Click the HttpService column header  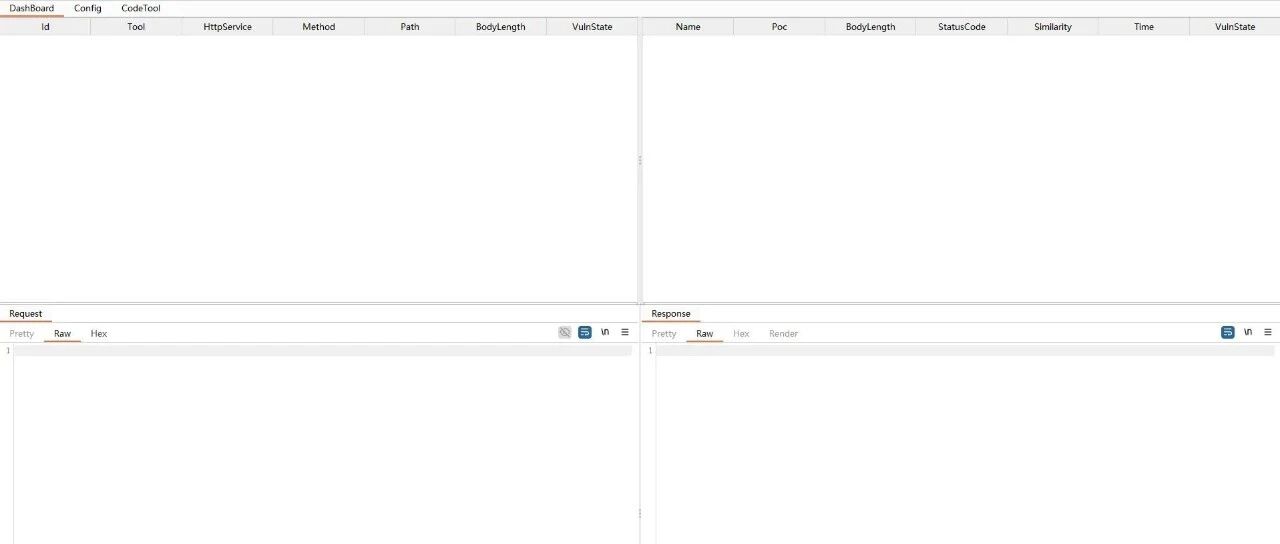228,27
